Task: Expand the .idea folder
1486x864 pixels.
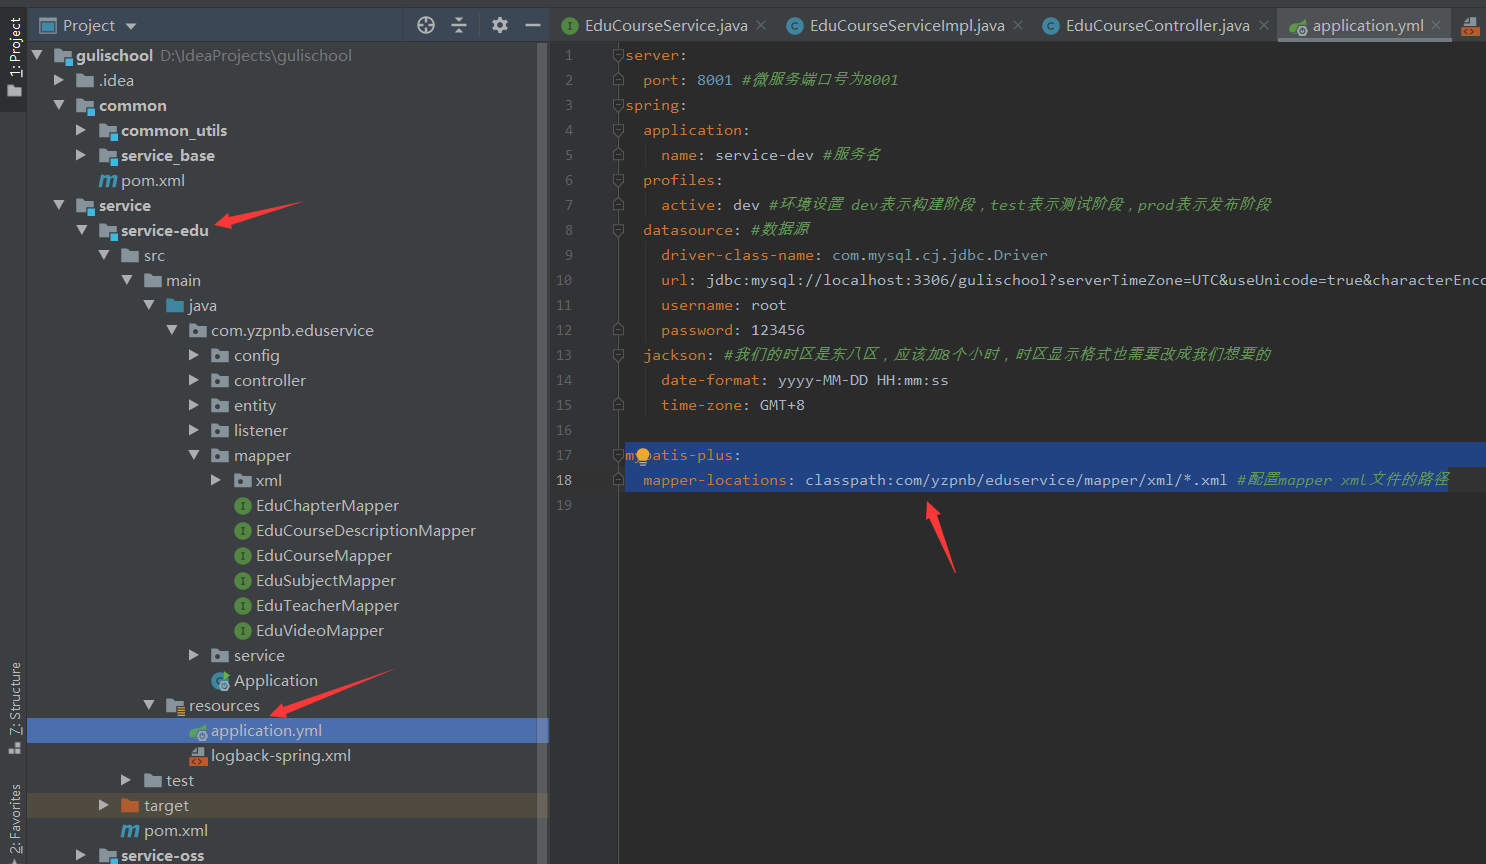Action: 59,80
